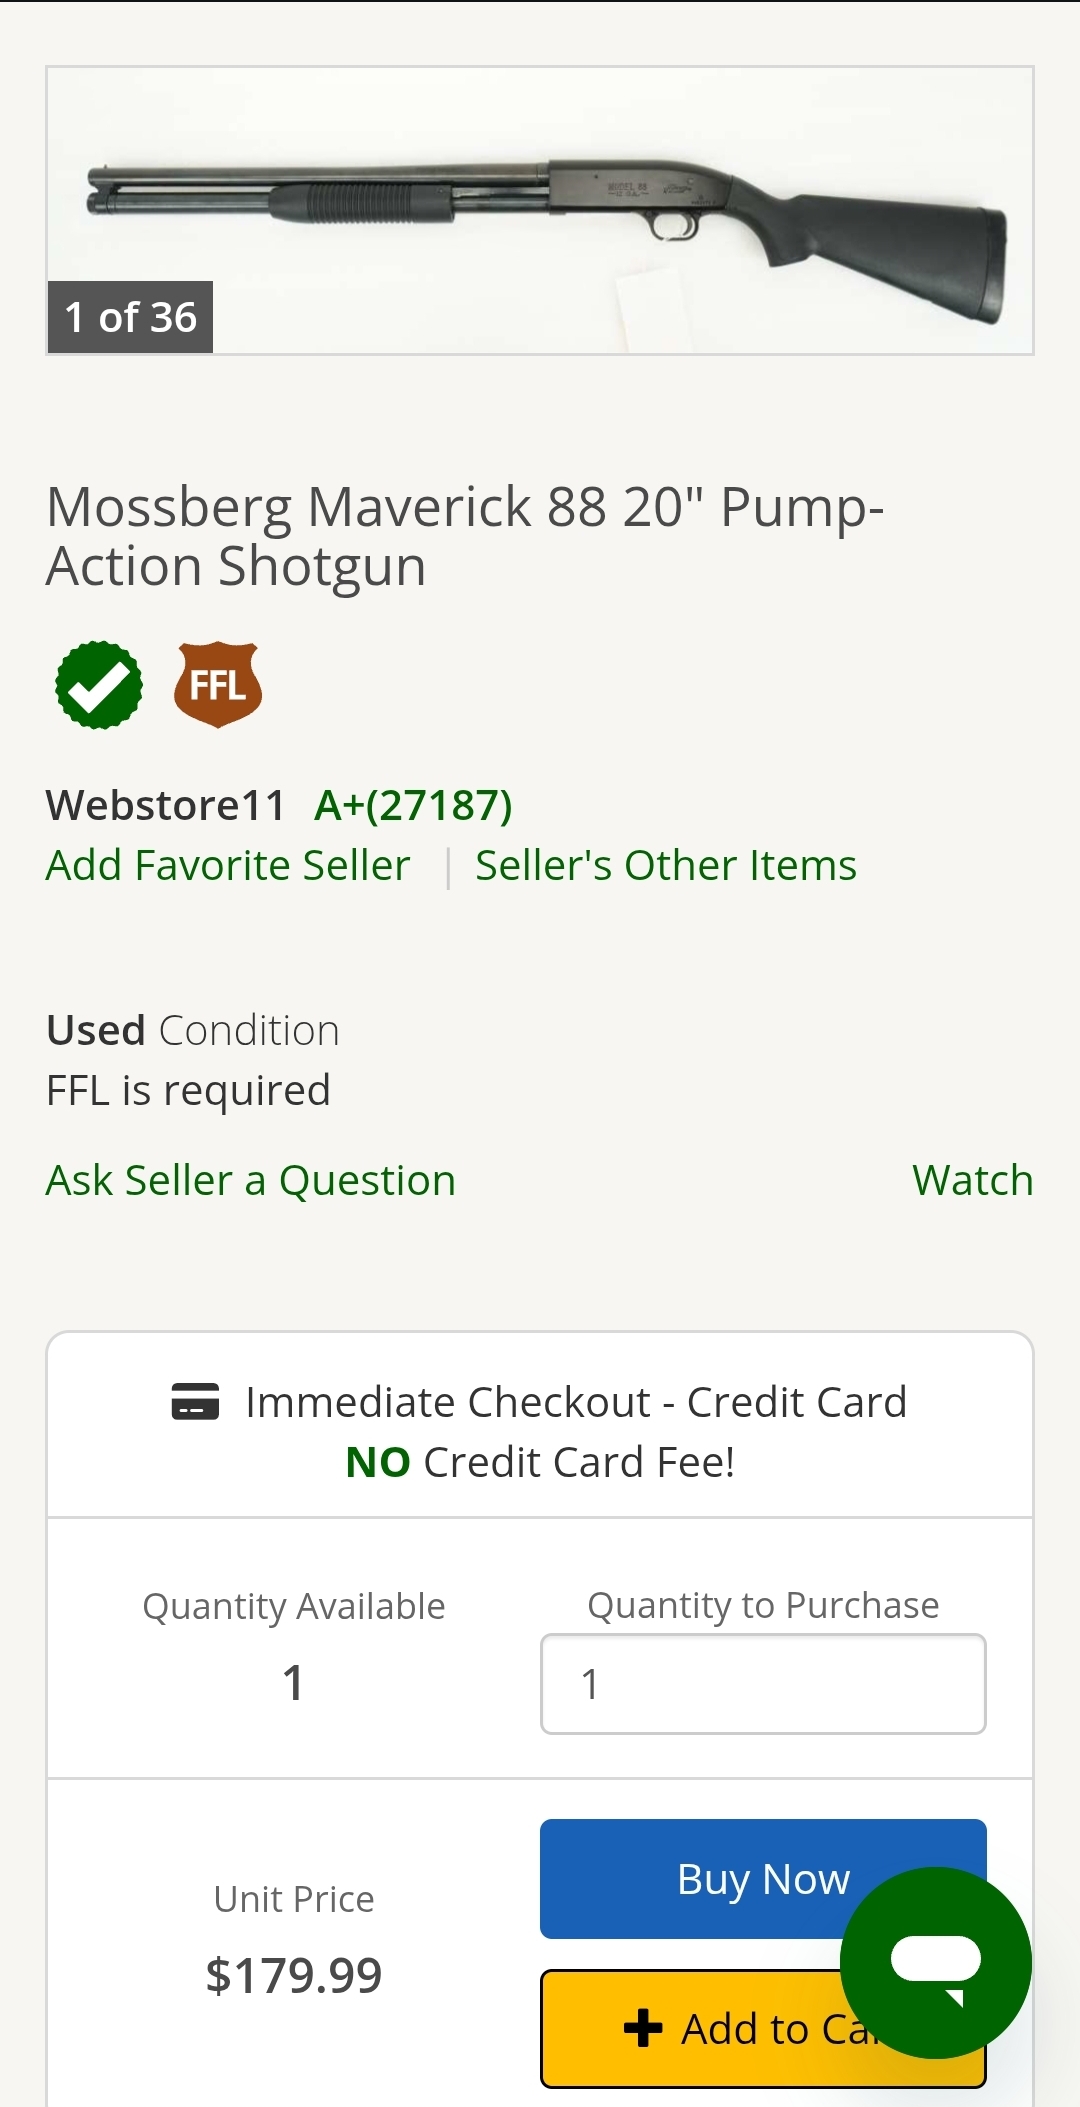Open the Webstore11 seller name
Image resolution: width=1080 pixels, height=2107 pixels.
coord(166,806)
